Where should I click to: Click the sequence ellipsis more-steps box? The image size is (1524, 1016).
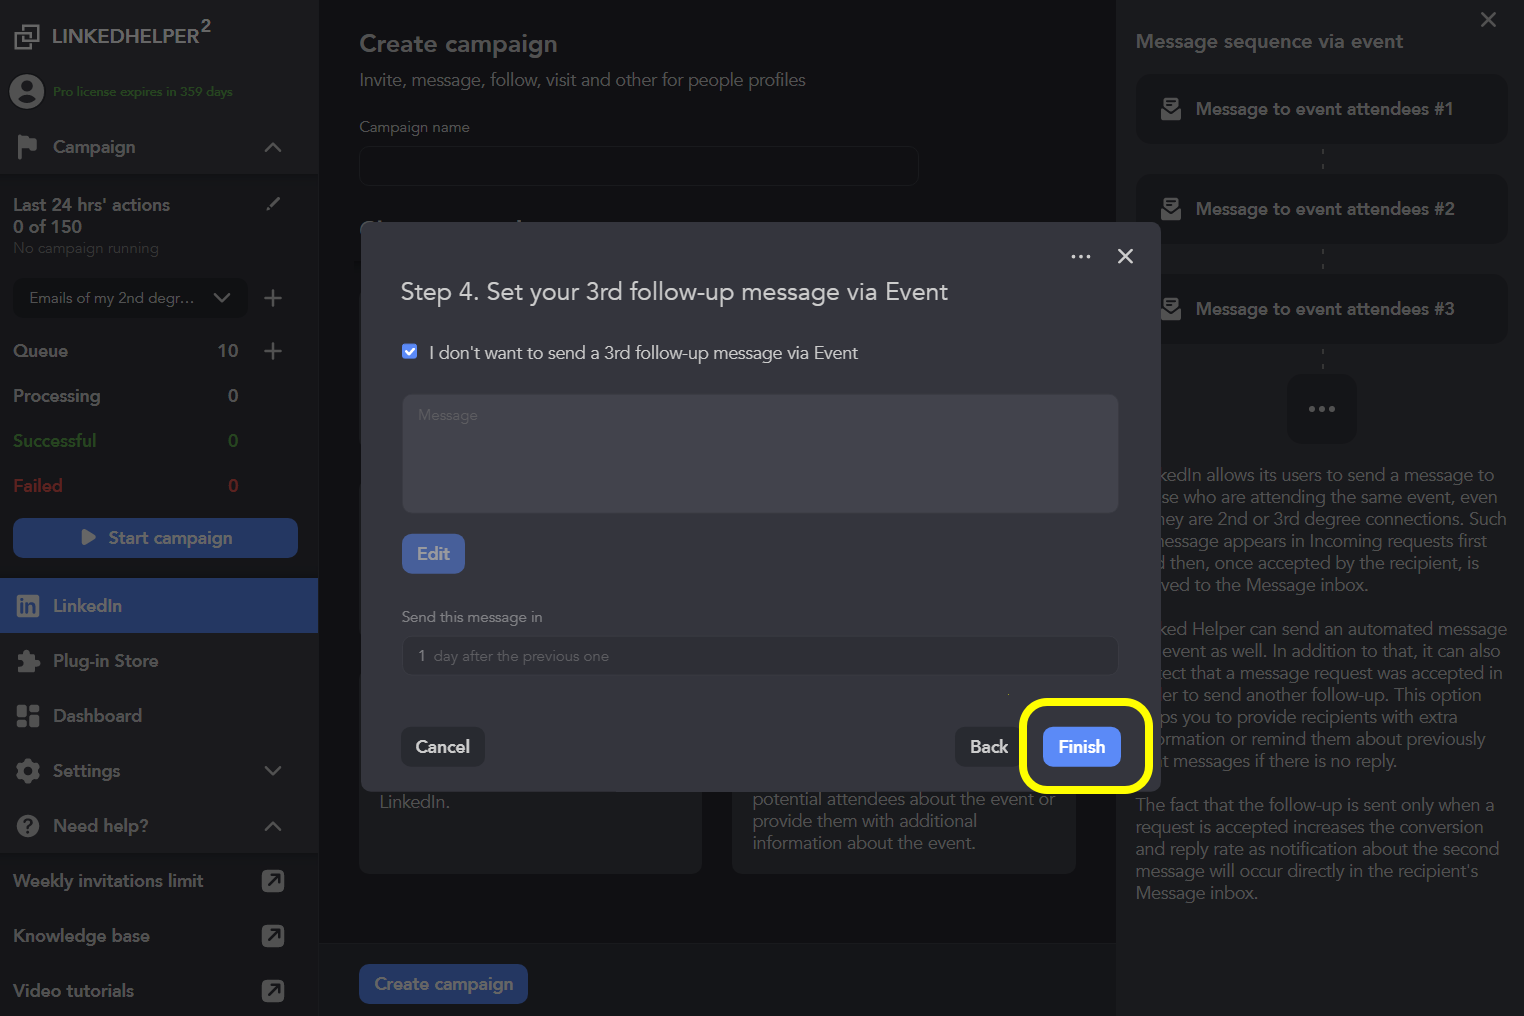tap(1321, 409)
